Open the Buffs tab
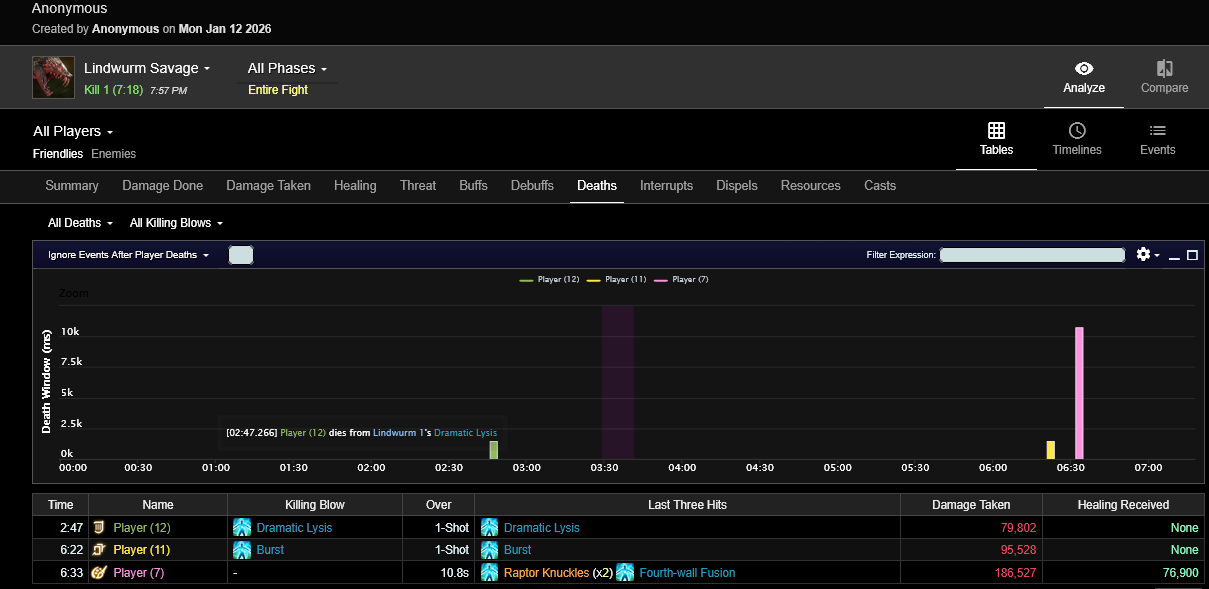 (x=473, y=185)
